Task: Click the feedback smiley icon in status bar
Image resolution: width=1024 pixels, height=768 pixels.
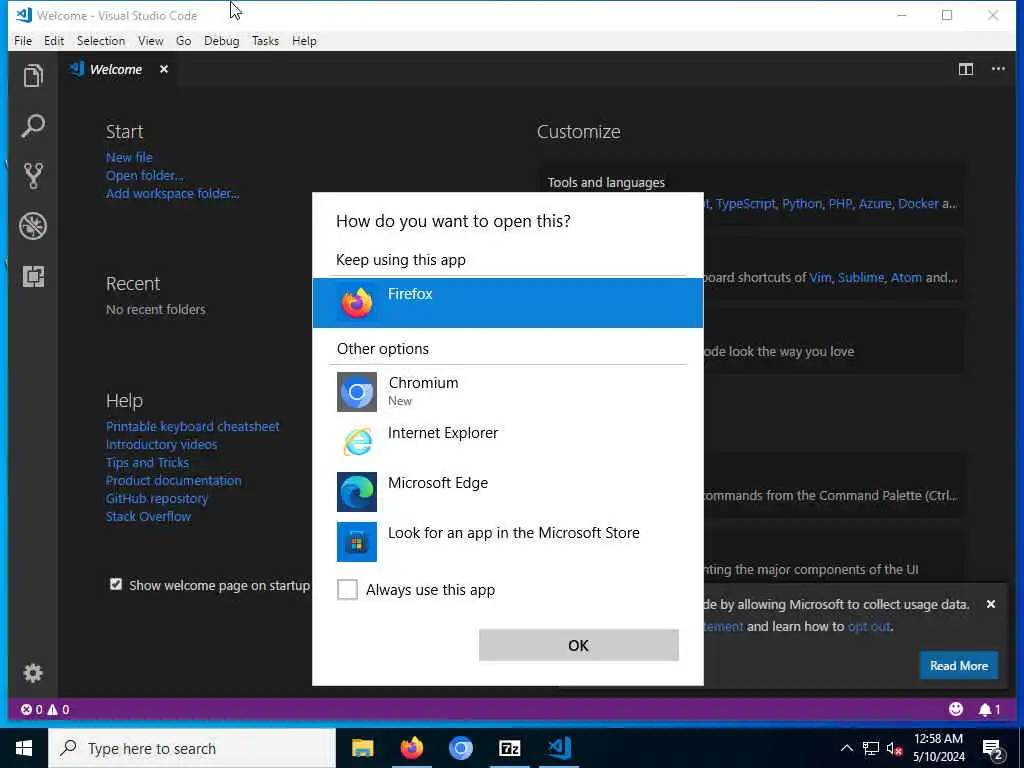Action: click(x=955, y=709)
